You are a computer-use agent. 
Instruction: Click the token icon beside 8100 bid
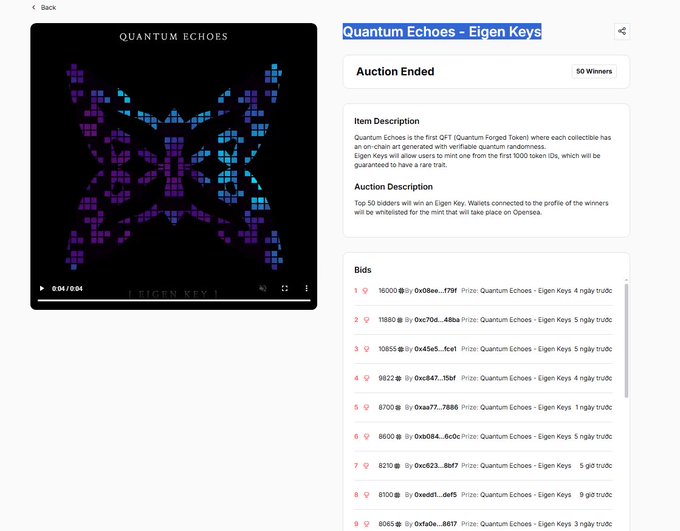click(397, 495)
